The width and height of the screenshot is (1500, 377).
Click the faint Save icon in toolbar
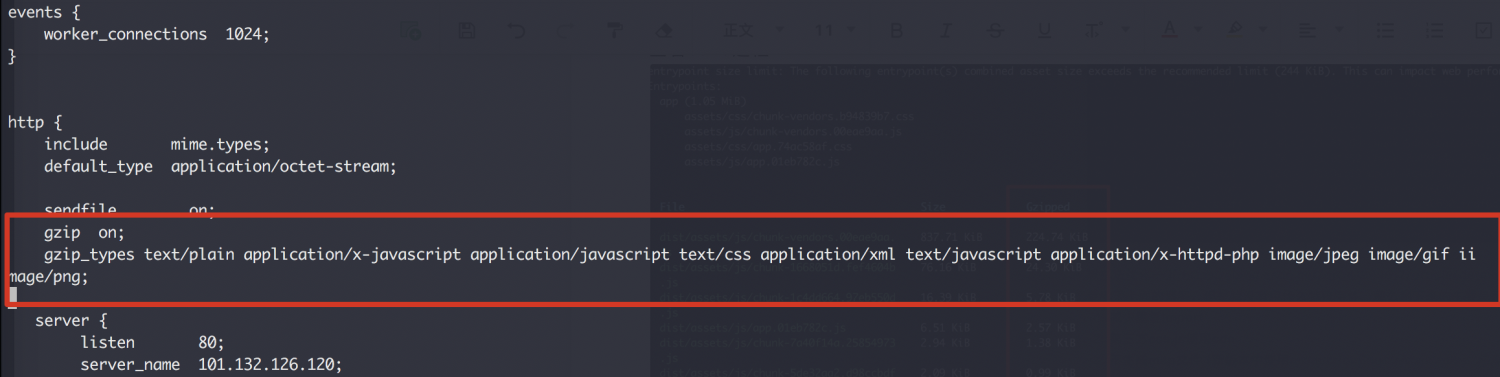pyautogui.click(x=467, y=30)
